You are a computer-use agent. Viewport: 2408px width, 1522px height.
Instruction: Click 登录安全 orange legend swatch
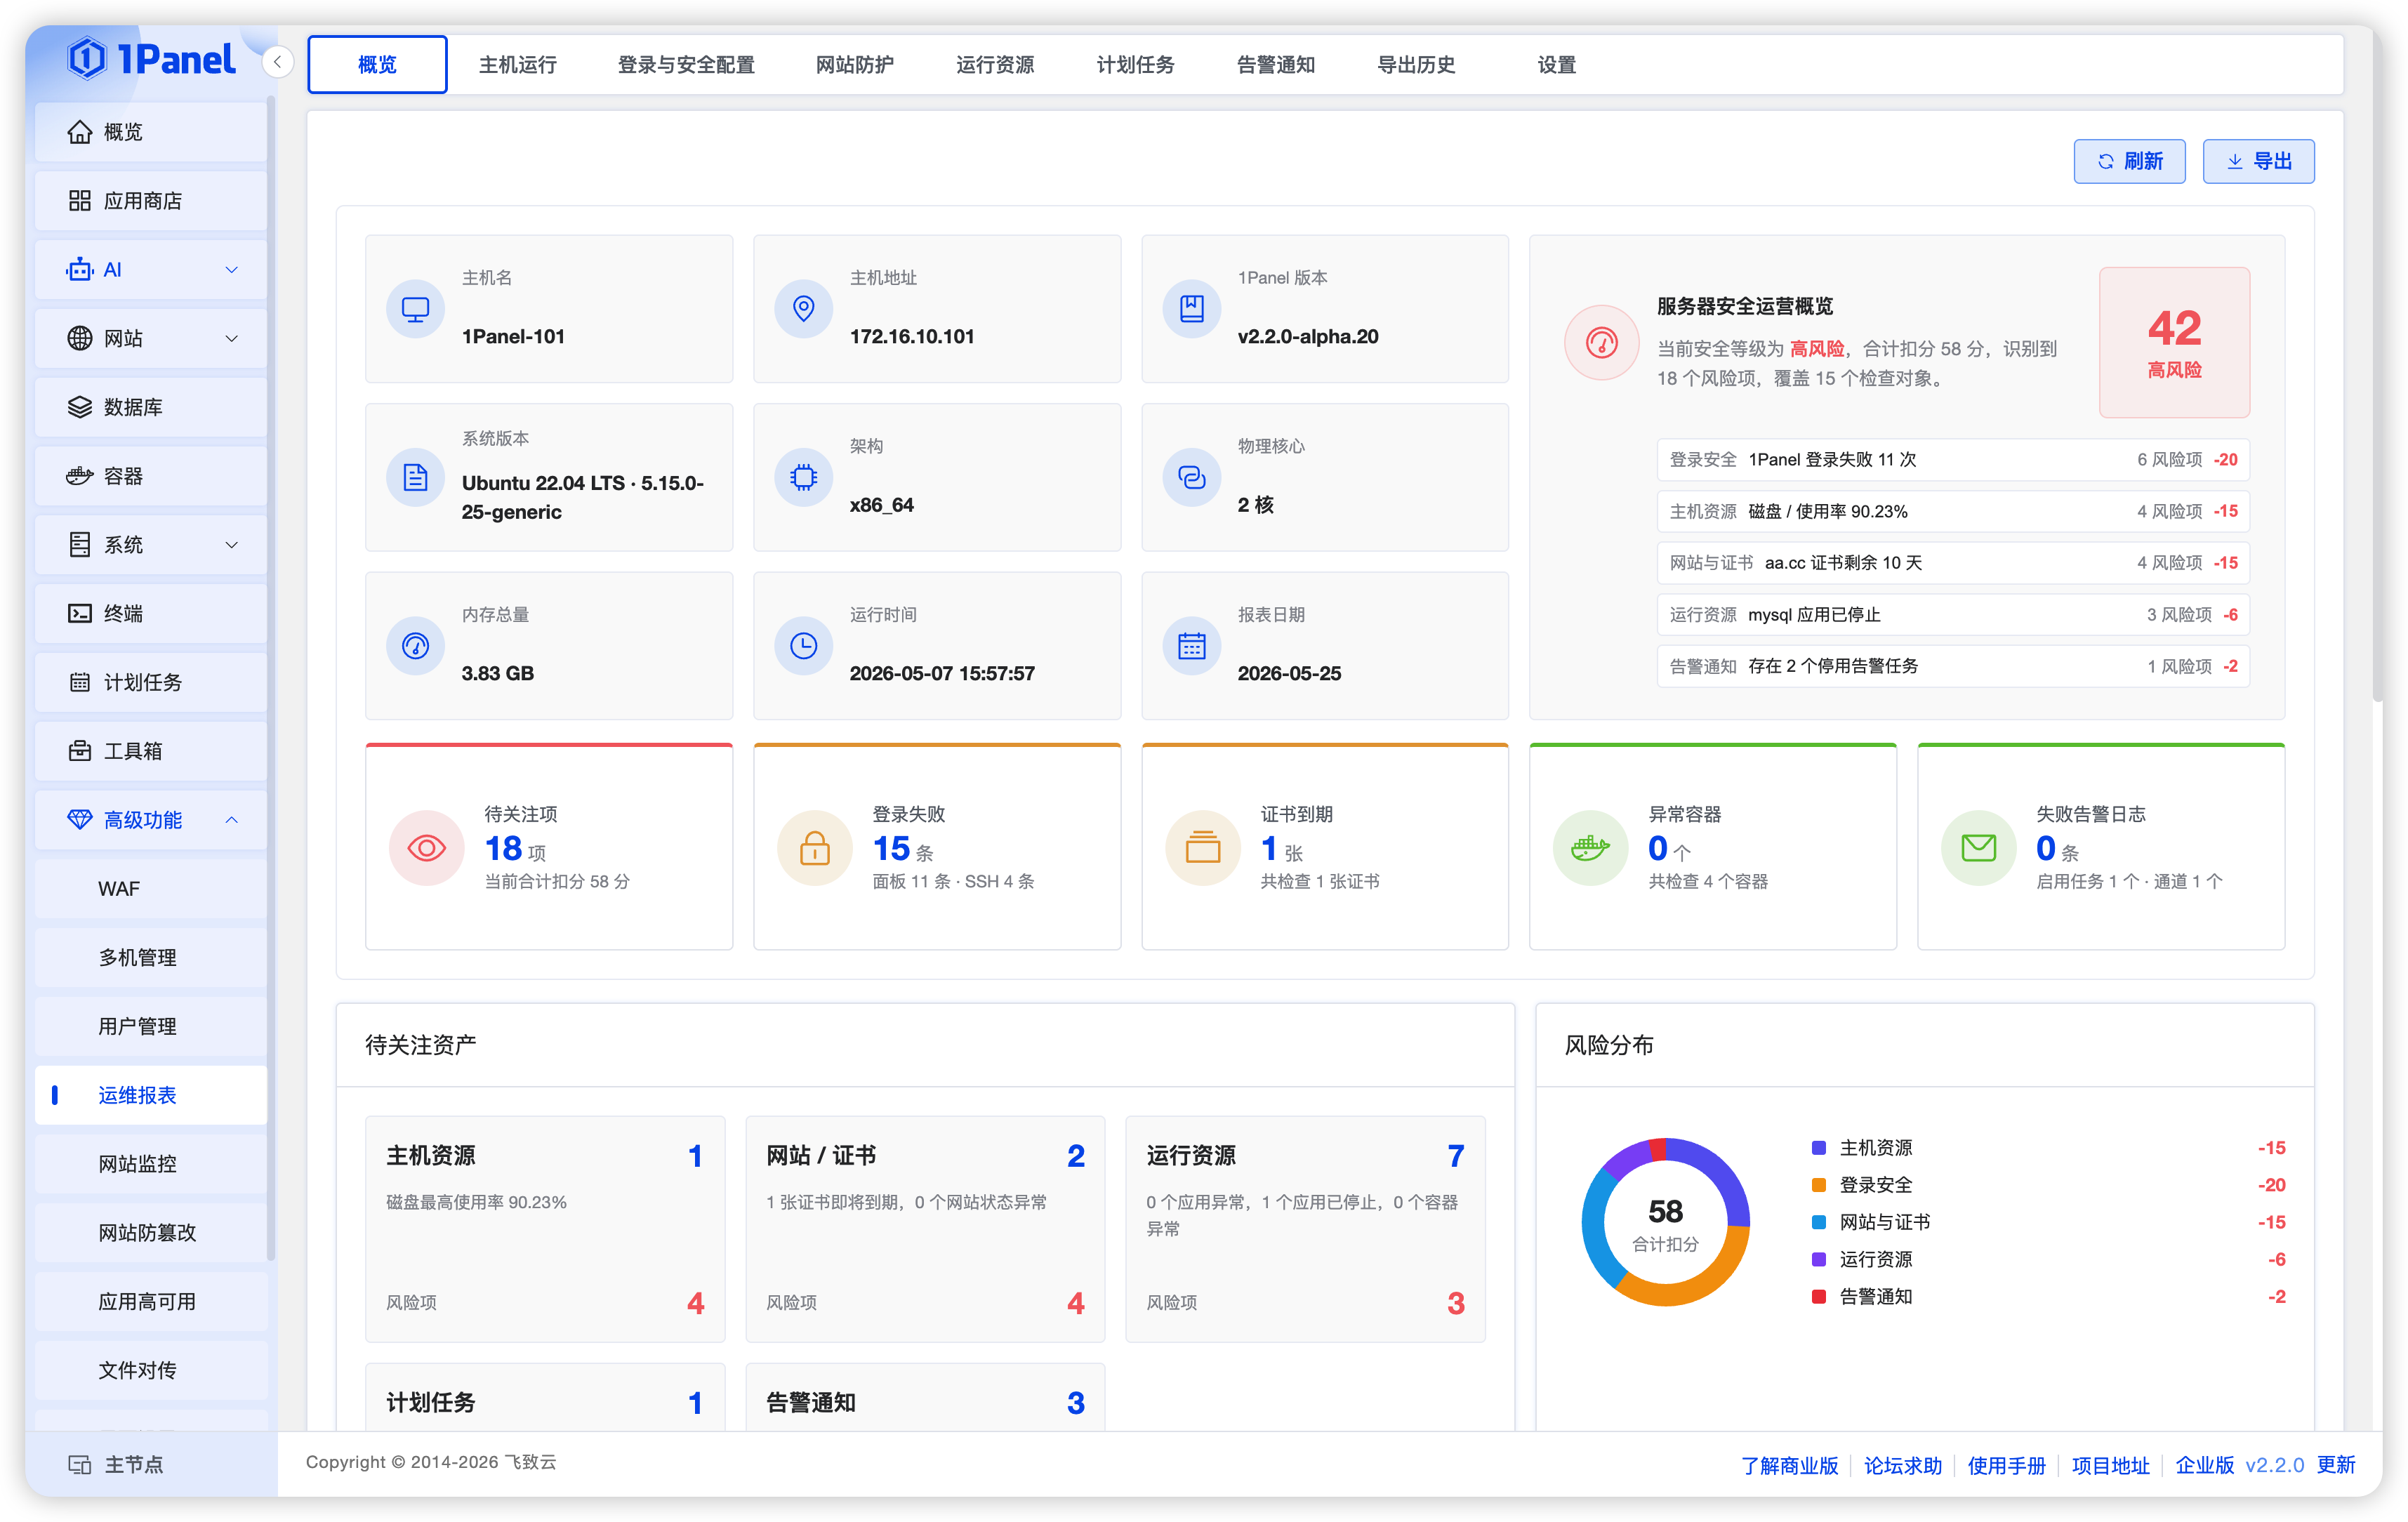tap(1819, 1185)
